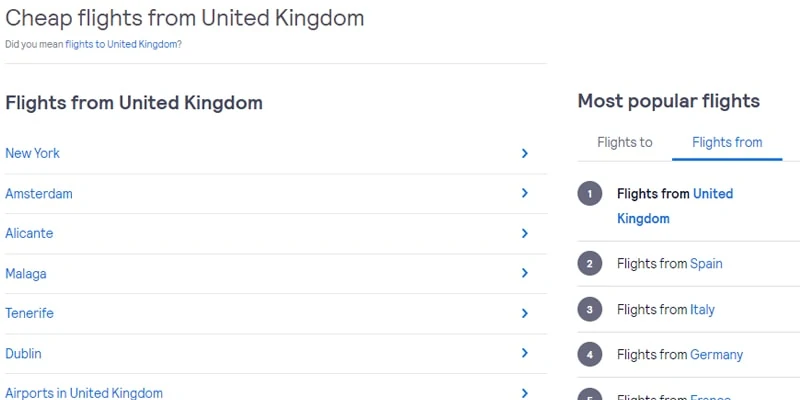Open Airports in United Kingdom link
The height and width of the screenshot is (400, 800).
(x=84, y=393)
